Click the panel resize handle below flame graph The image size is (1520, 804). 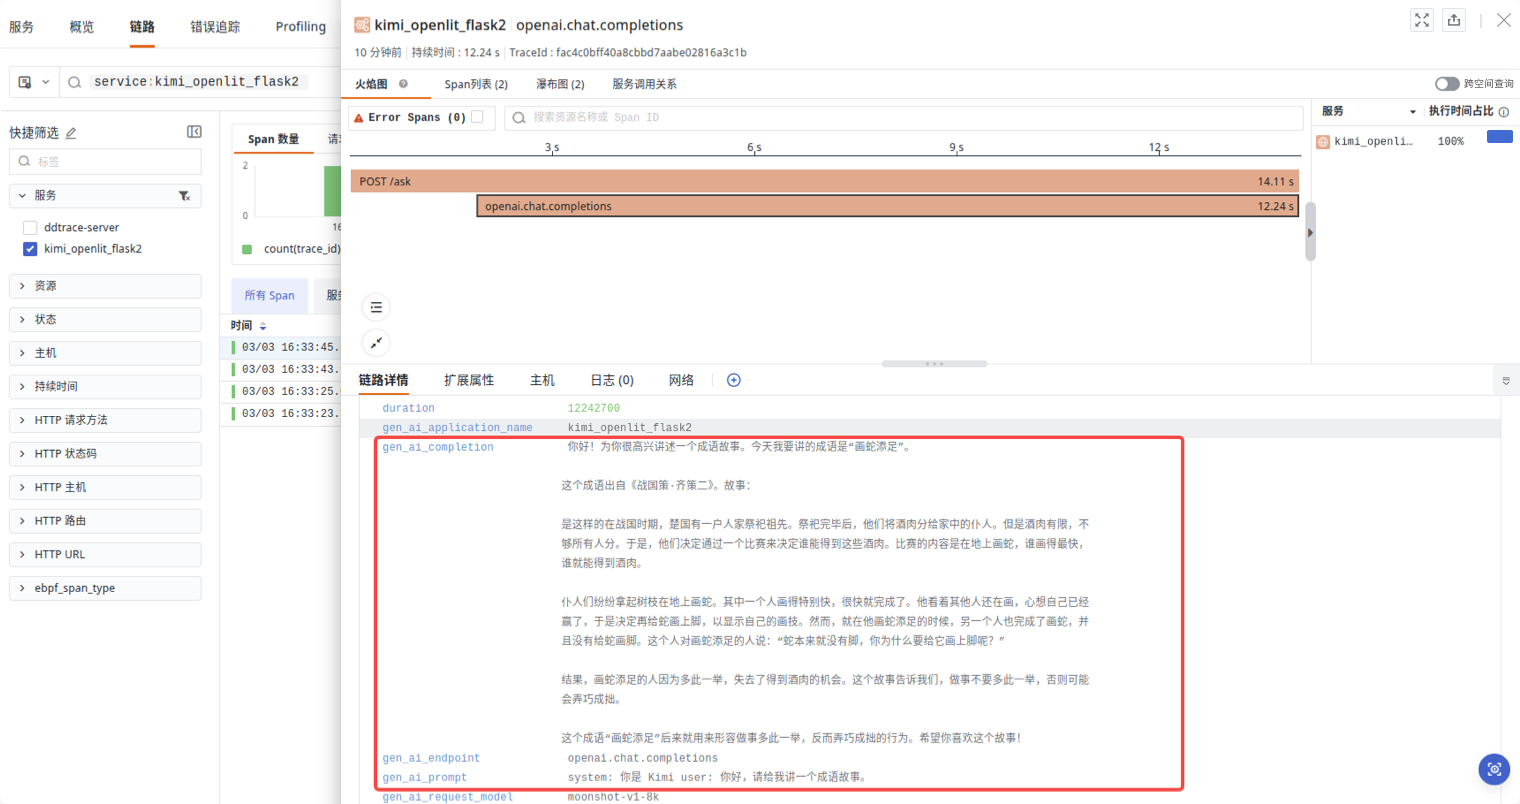[934, 364]
